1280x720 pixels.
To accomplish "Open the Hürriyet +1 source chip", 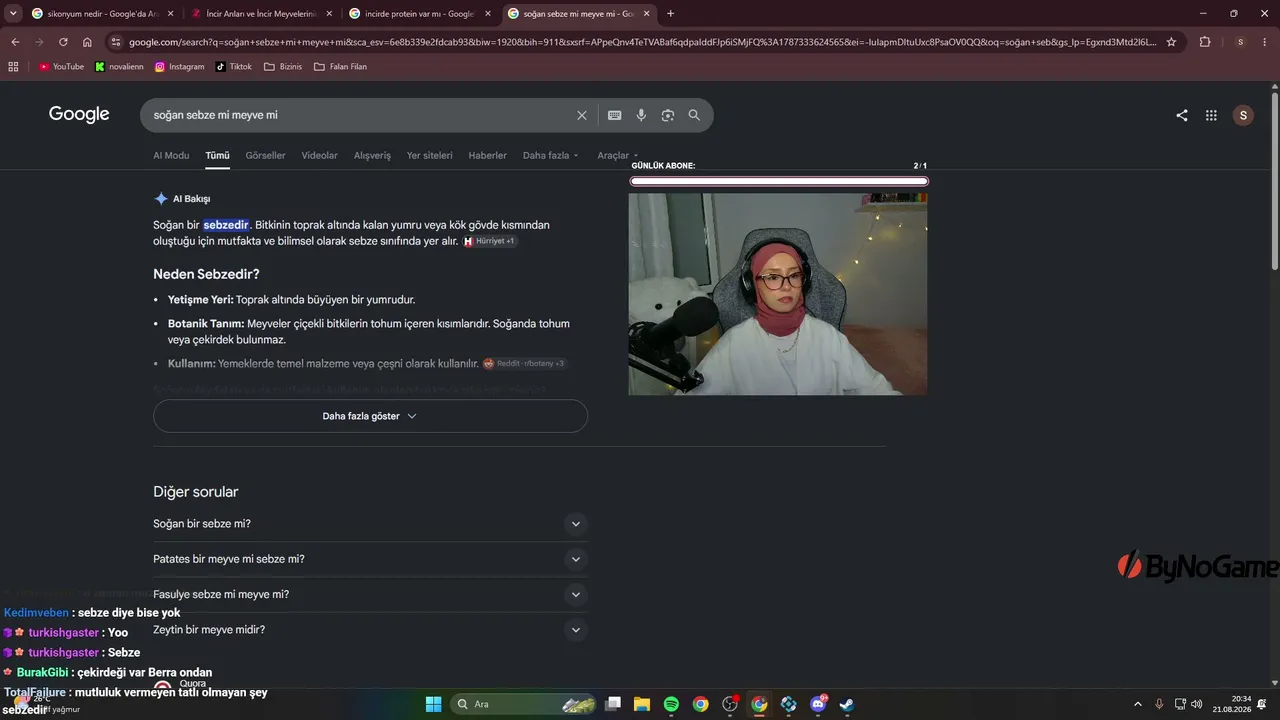I will (x=490, y=241).
